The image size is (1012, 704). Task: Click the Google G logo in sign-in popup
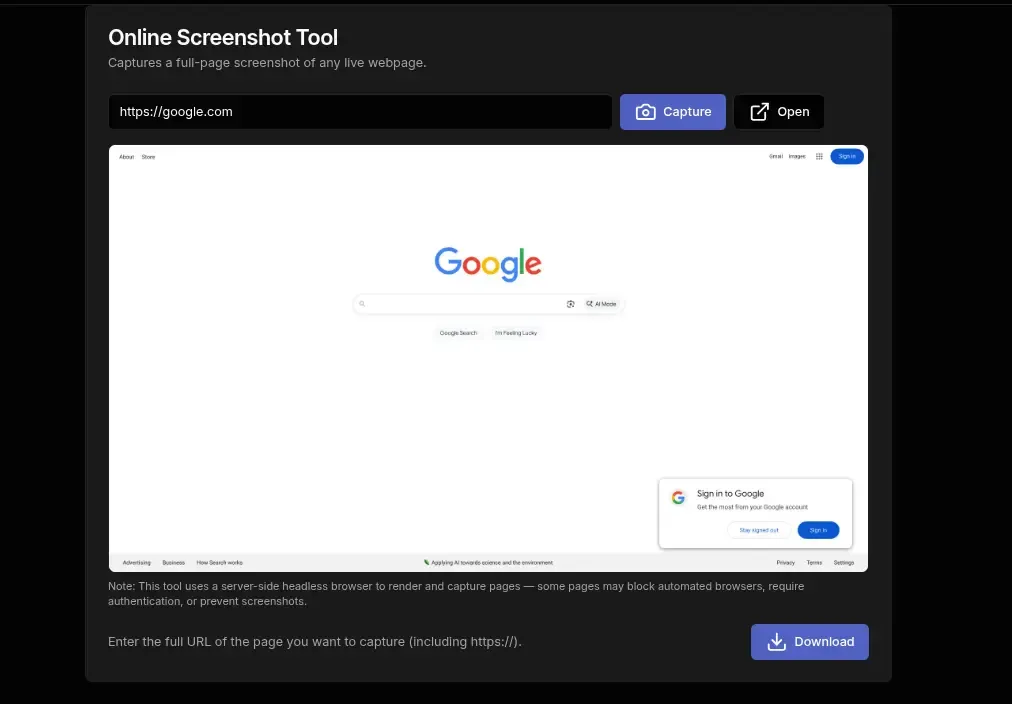tap(678, 497)
